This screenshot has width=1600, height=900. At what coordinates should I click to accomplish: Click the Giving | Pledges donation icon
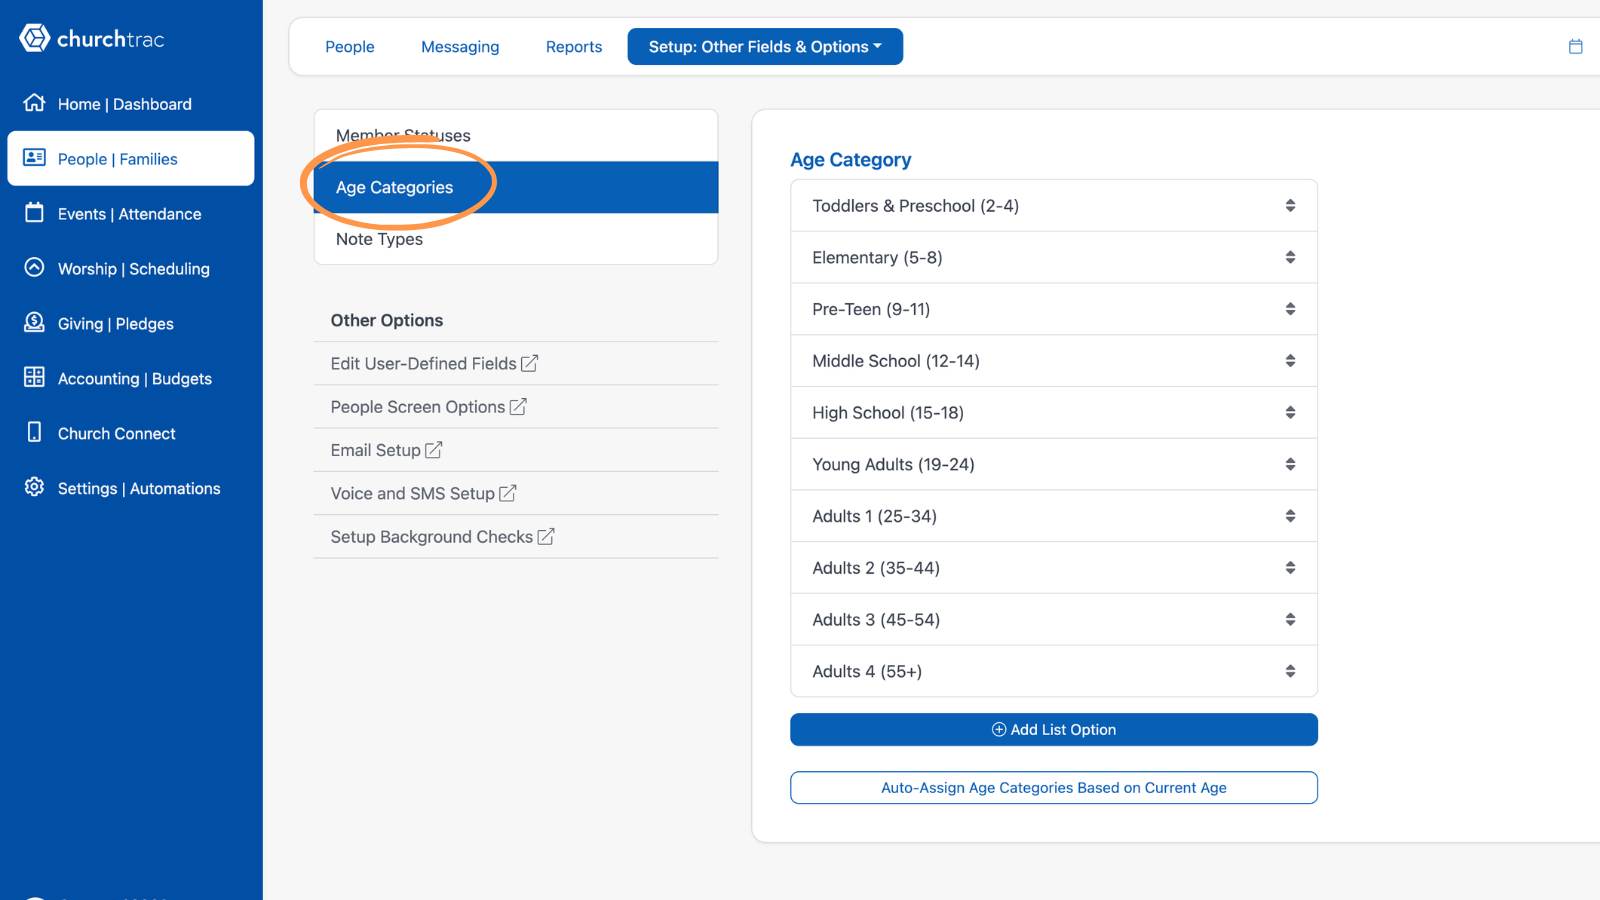[x=35, y=323]
